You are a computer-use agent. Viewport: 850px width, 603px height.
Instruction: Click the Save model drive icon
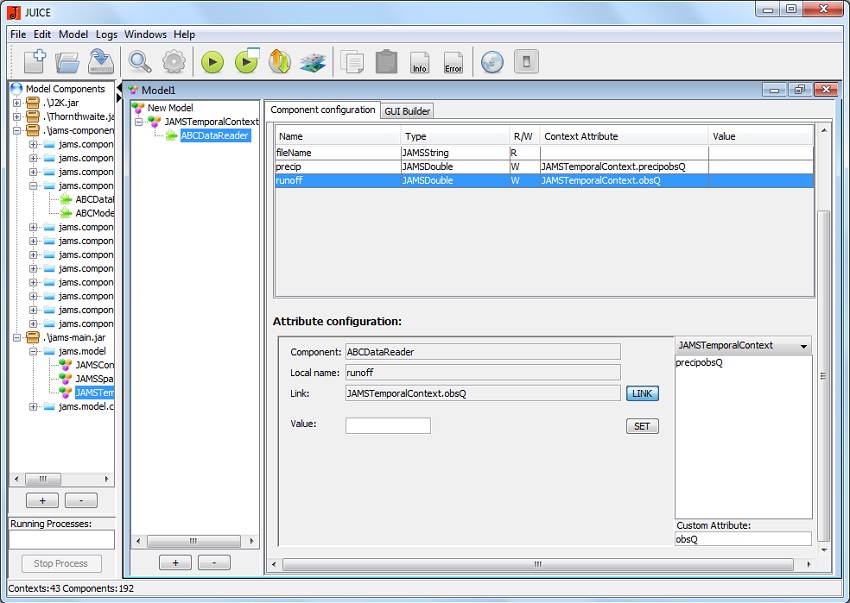[x=100, y=62]
